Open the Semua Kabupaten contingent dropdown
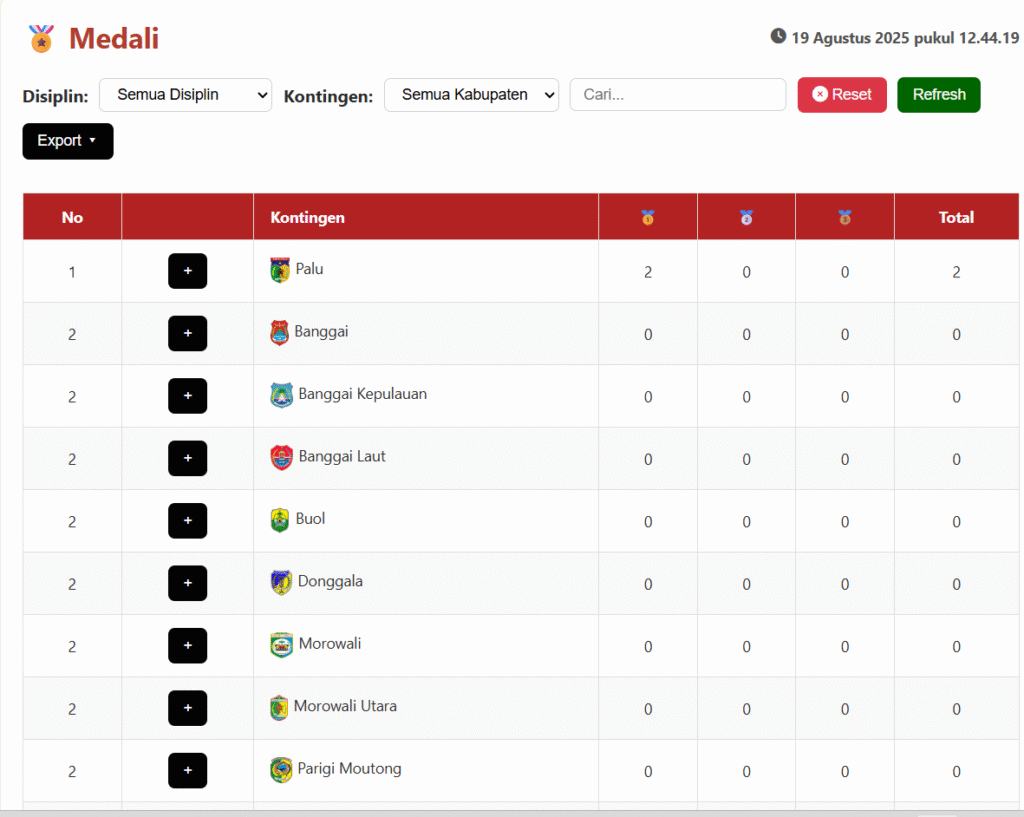The width and height of the screenshot is (1024, 817). [x=471, y=95]
